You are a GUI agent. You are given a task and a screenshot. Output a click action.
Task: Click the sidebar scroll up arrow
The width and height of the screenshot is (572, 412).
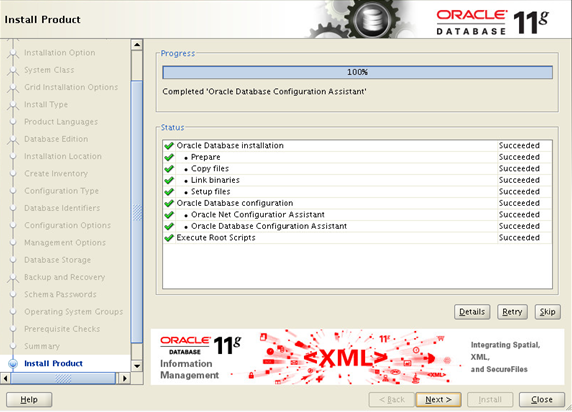[x=137, y=45]
